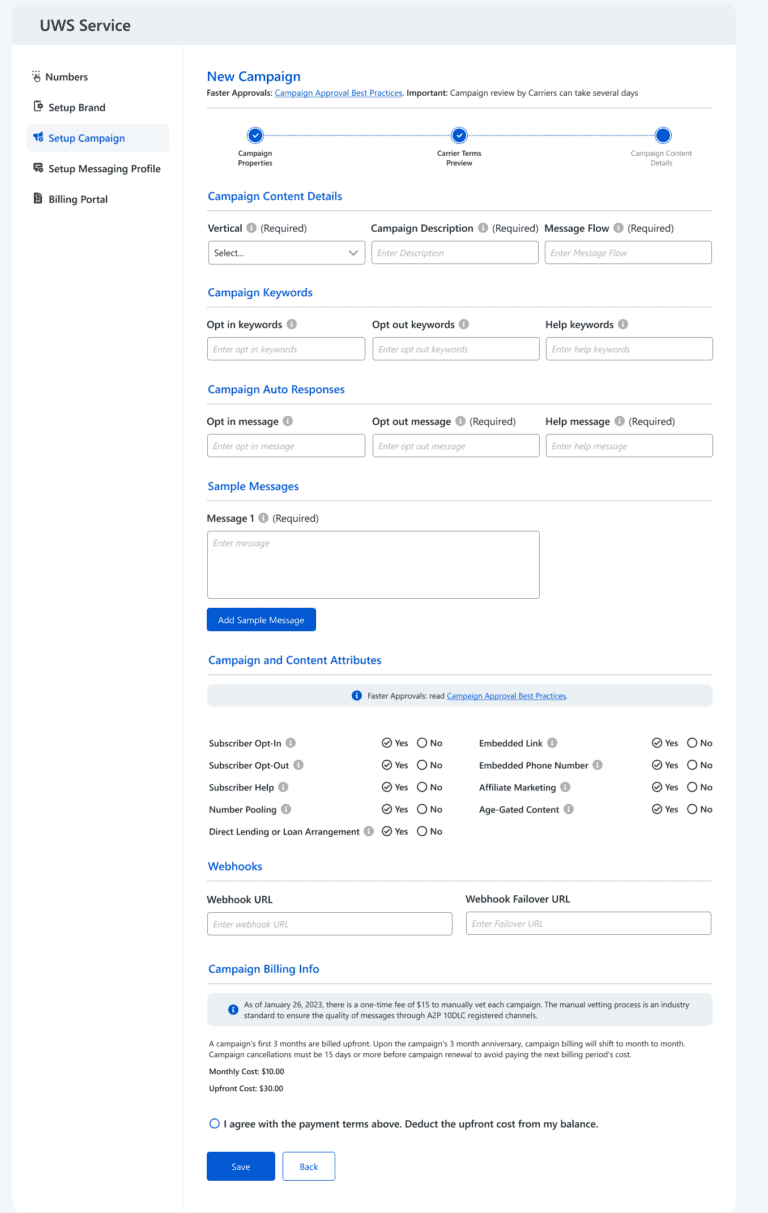Image resolution: width=768 pixels, height=1213 pixels.
Task: Click info icon next to Opt out keywords
Action: [464, 325]
